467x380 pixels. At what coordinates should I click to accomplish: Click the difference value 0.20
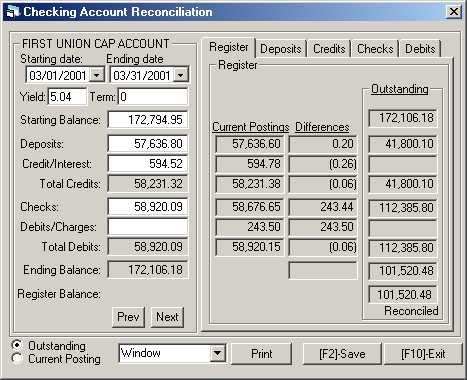point(323,144)
